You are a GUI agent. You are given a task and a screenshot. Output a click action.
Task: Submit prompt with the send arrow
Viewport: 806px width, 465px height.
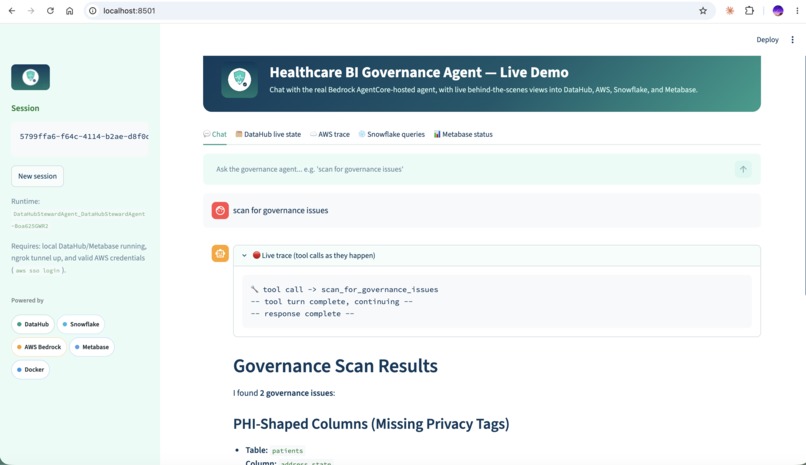(x=743, y=169)
